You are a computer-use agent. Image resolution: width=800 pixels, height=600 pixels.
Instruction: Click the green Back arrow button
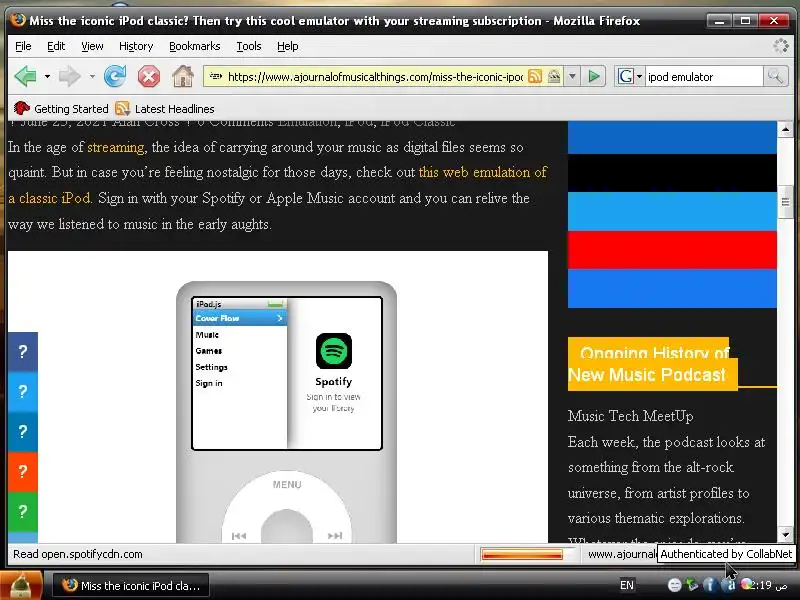(x=26, y=77)
